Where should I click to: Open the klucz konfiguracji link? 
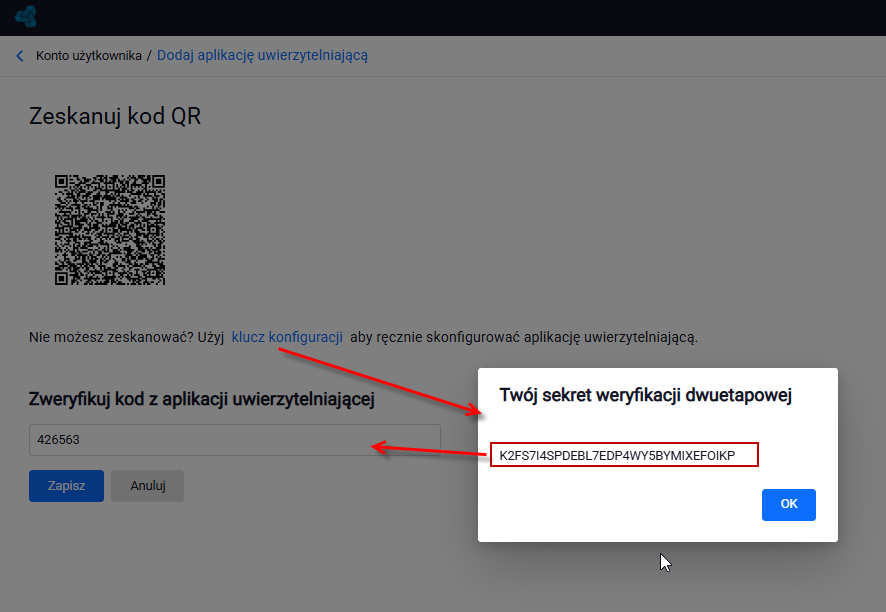pos(287,337)
